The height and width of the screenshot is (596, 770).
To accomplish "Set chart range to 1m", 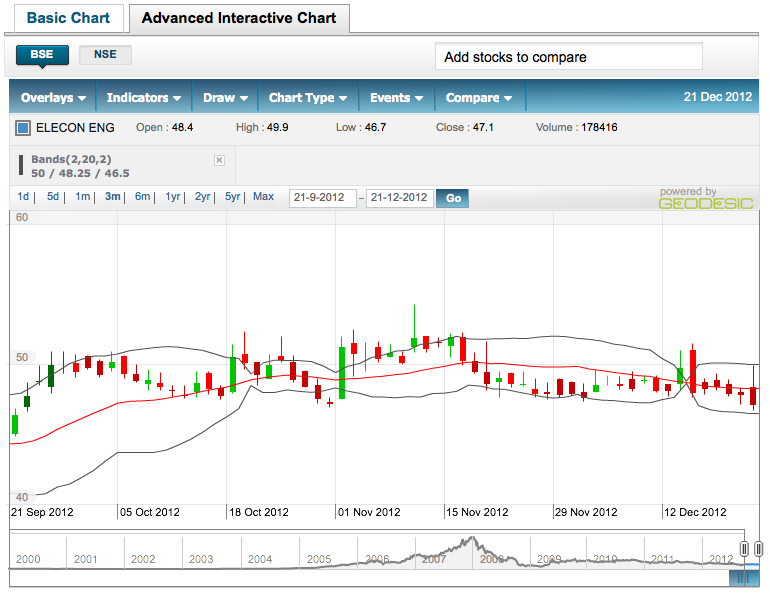I will [82, 196].
